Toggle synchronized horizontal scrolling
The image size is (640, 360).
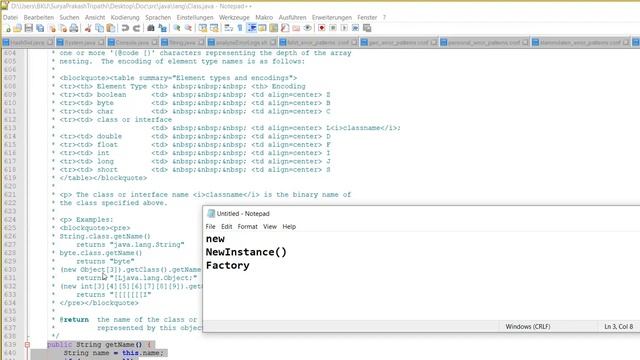point(214,28)
